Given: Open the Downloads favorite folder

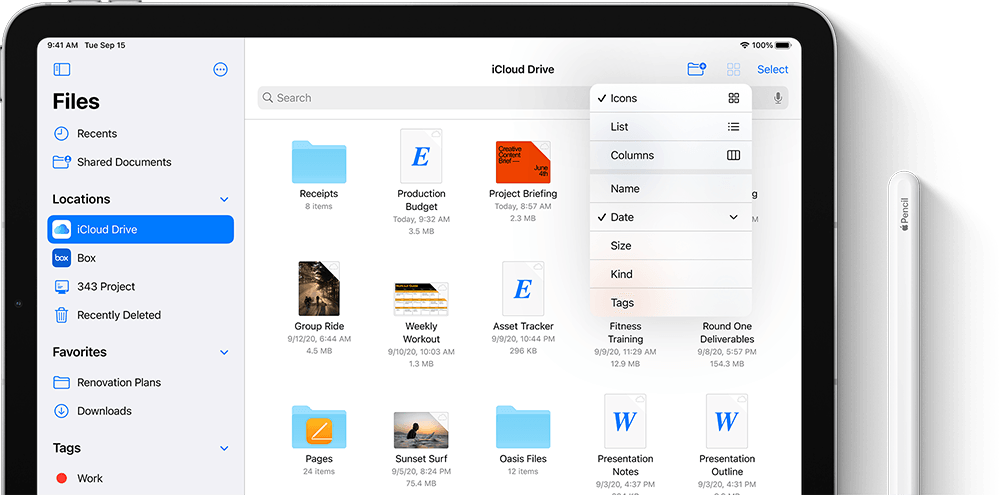Looking at the screenshot, I should point(104,411).
